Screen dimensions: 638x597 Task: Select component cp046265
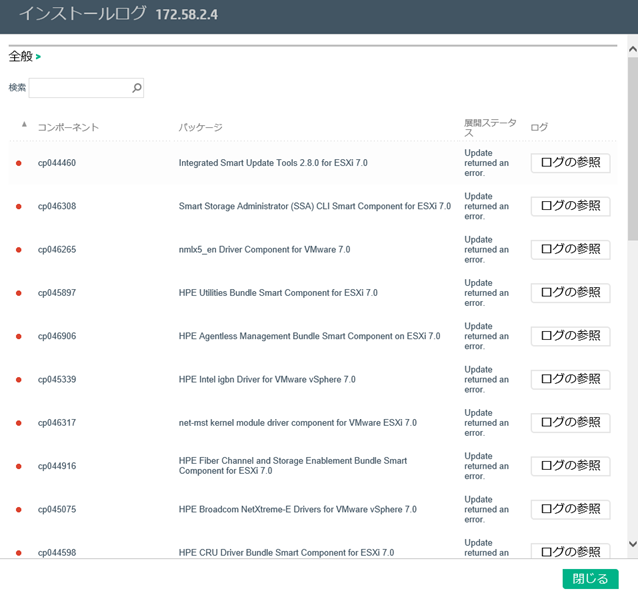(57, 250)
